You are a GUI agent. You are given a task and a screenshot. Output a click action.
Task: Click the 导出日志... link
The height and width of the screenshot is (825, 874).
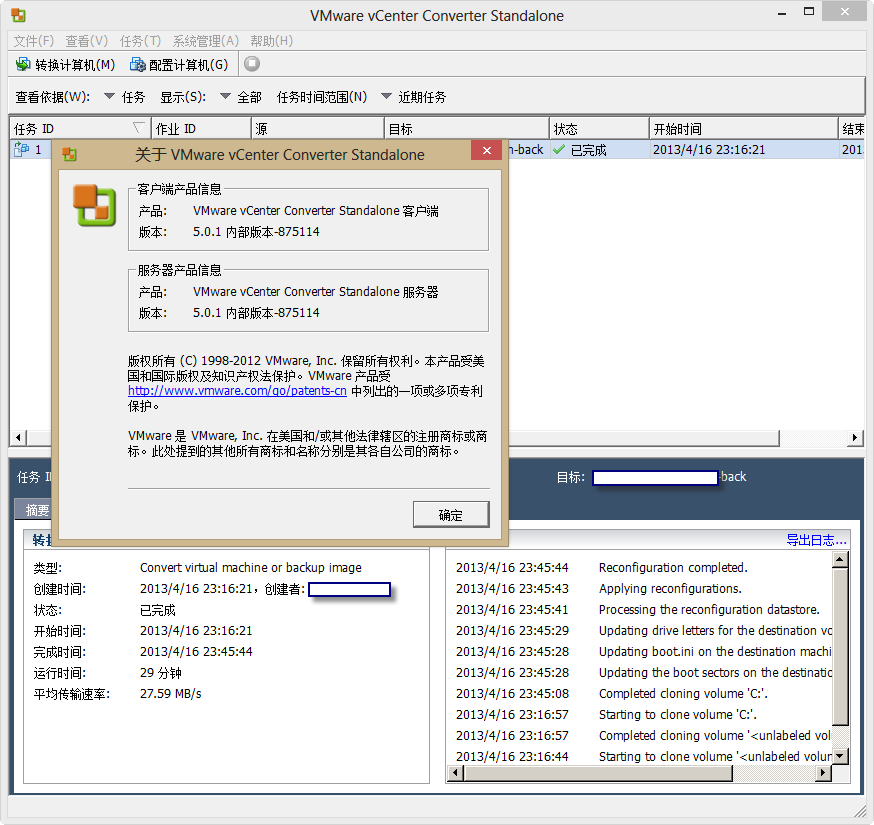pos(816,540)
